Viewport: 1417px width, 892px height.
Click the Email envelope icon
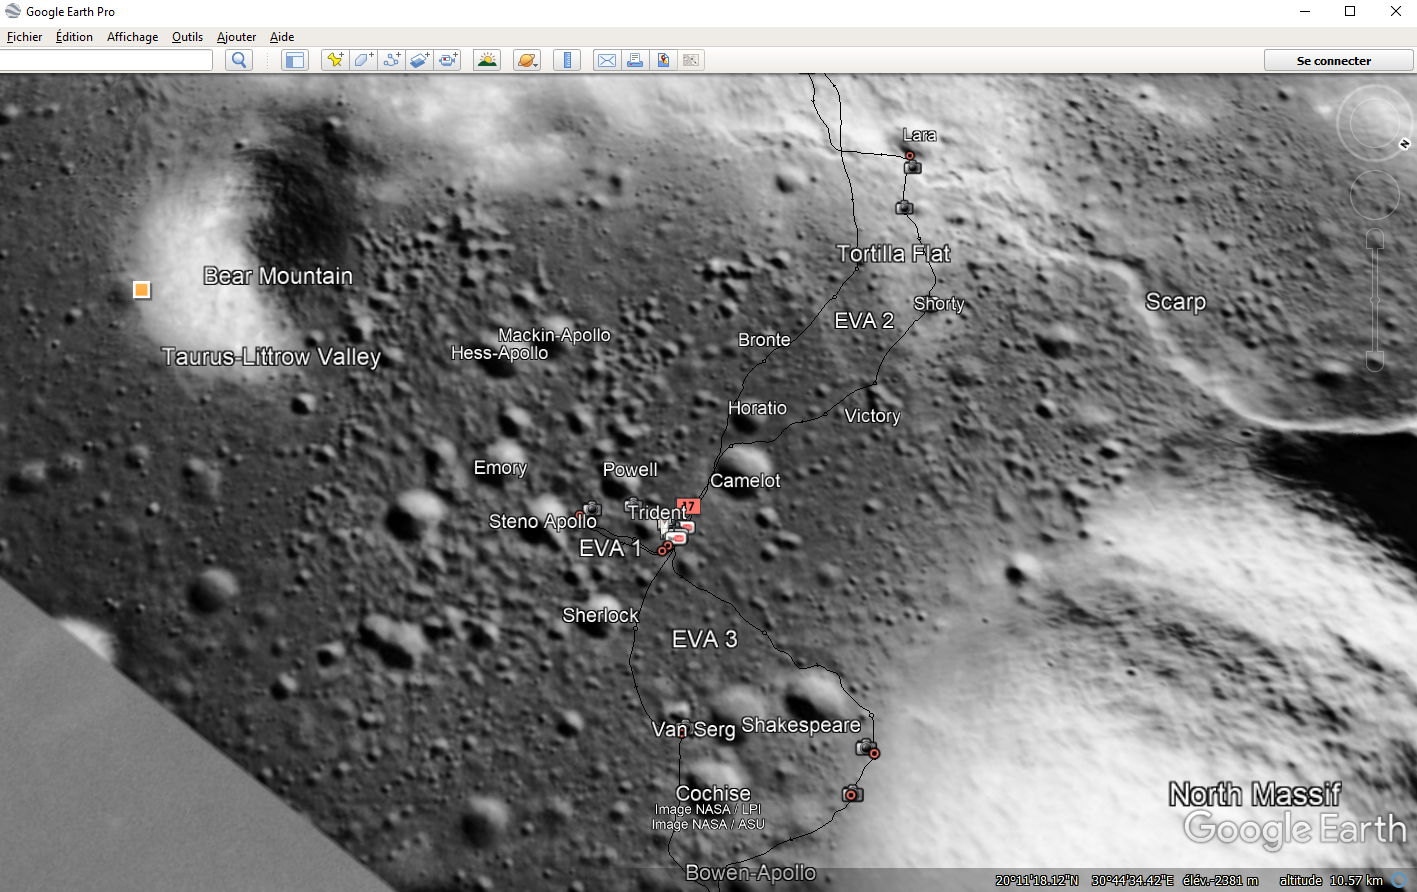(x=606, y=60)
